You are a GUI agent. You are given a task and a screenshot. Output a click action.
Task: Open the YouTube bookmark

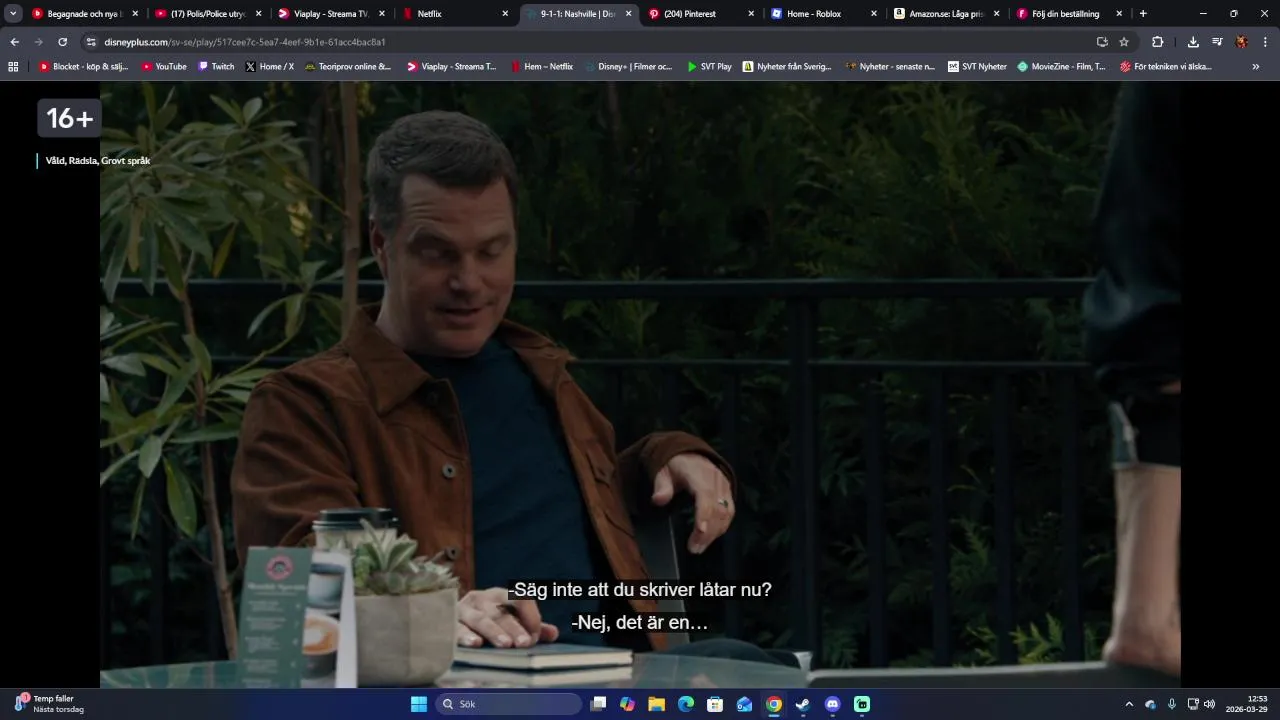164,66
